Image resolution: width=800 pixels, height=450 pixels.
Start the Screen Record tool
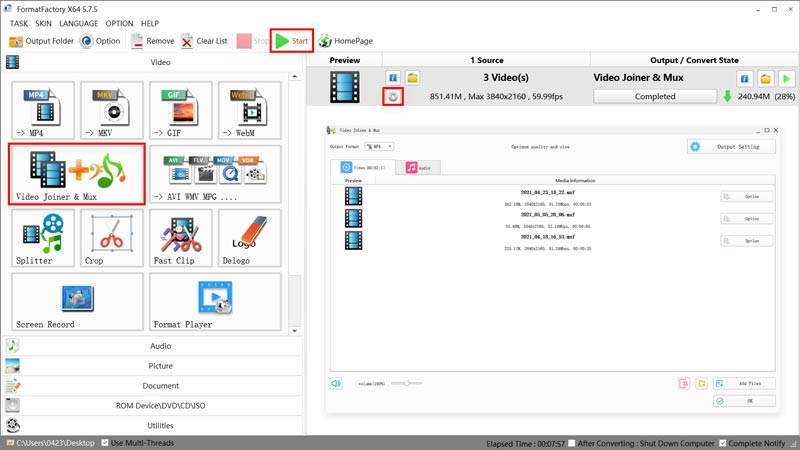pos(77,302)
